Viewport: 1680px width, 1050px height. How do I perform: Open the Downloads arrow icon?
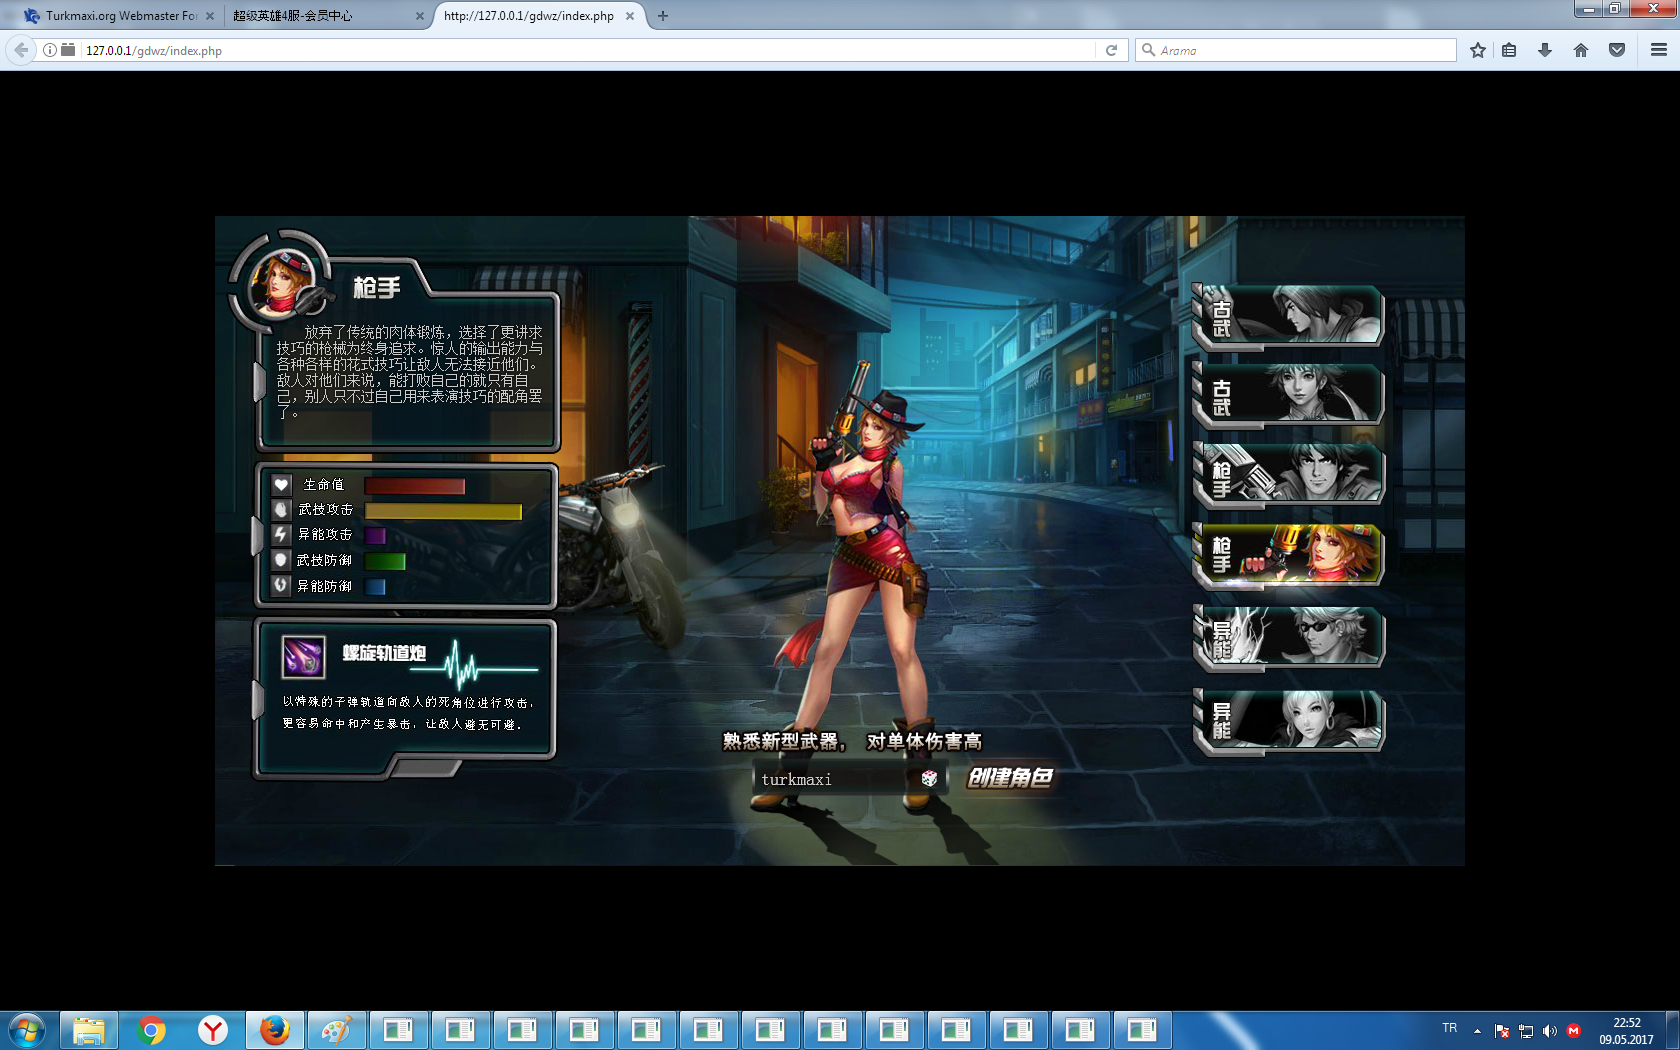(1545, 50)
